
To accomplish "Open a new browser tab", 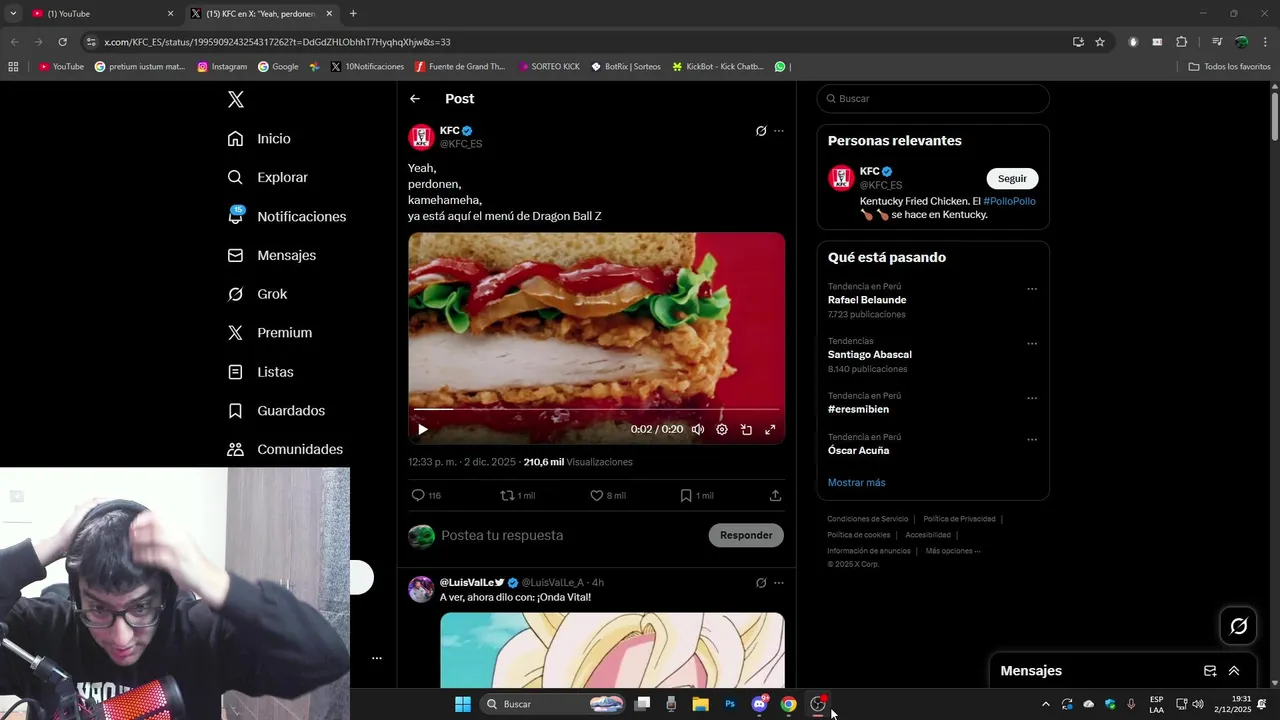I will tap(353, 14).
